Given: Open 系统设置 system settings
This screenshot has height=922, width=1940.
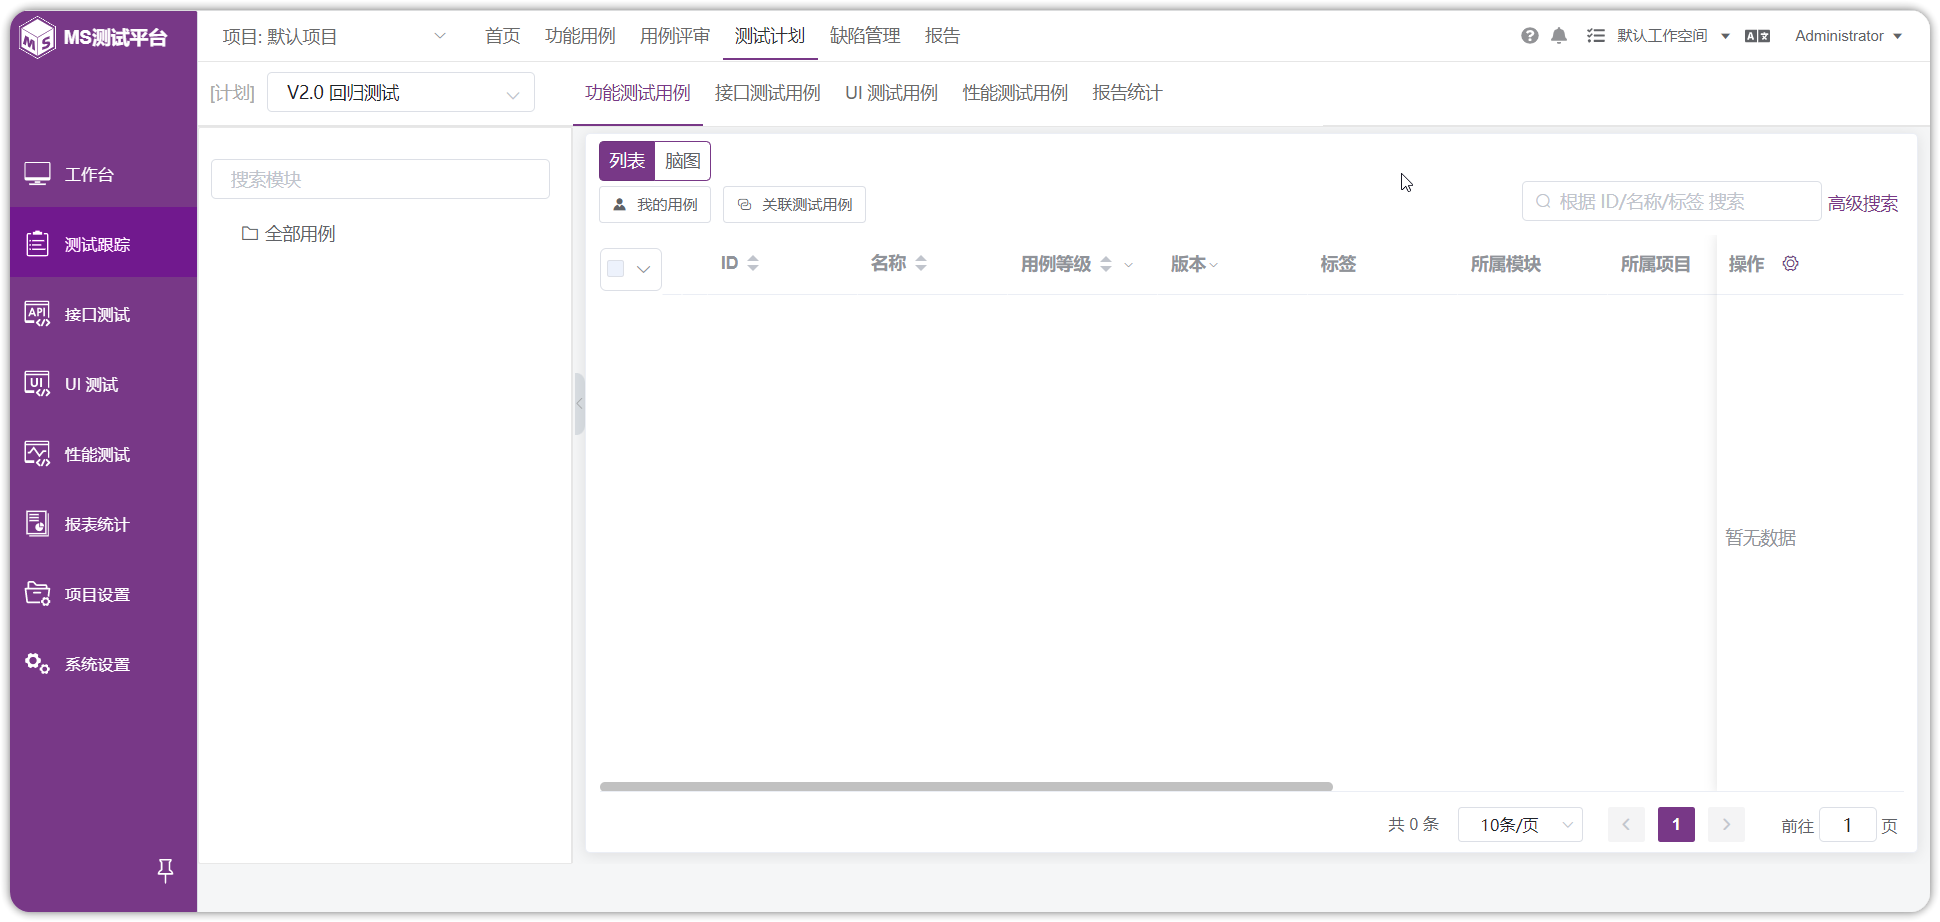Looking at the screenshot, I should coord(103,664).
